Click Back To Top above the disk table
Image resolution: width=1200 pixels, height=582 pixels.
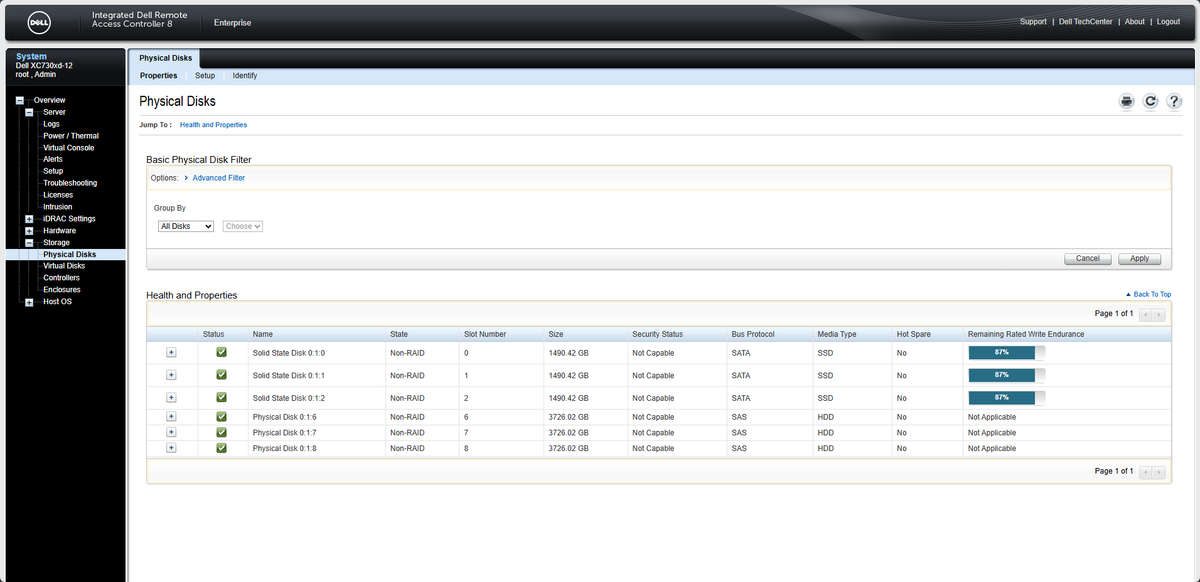(1150, 294)
